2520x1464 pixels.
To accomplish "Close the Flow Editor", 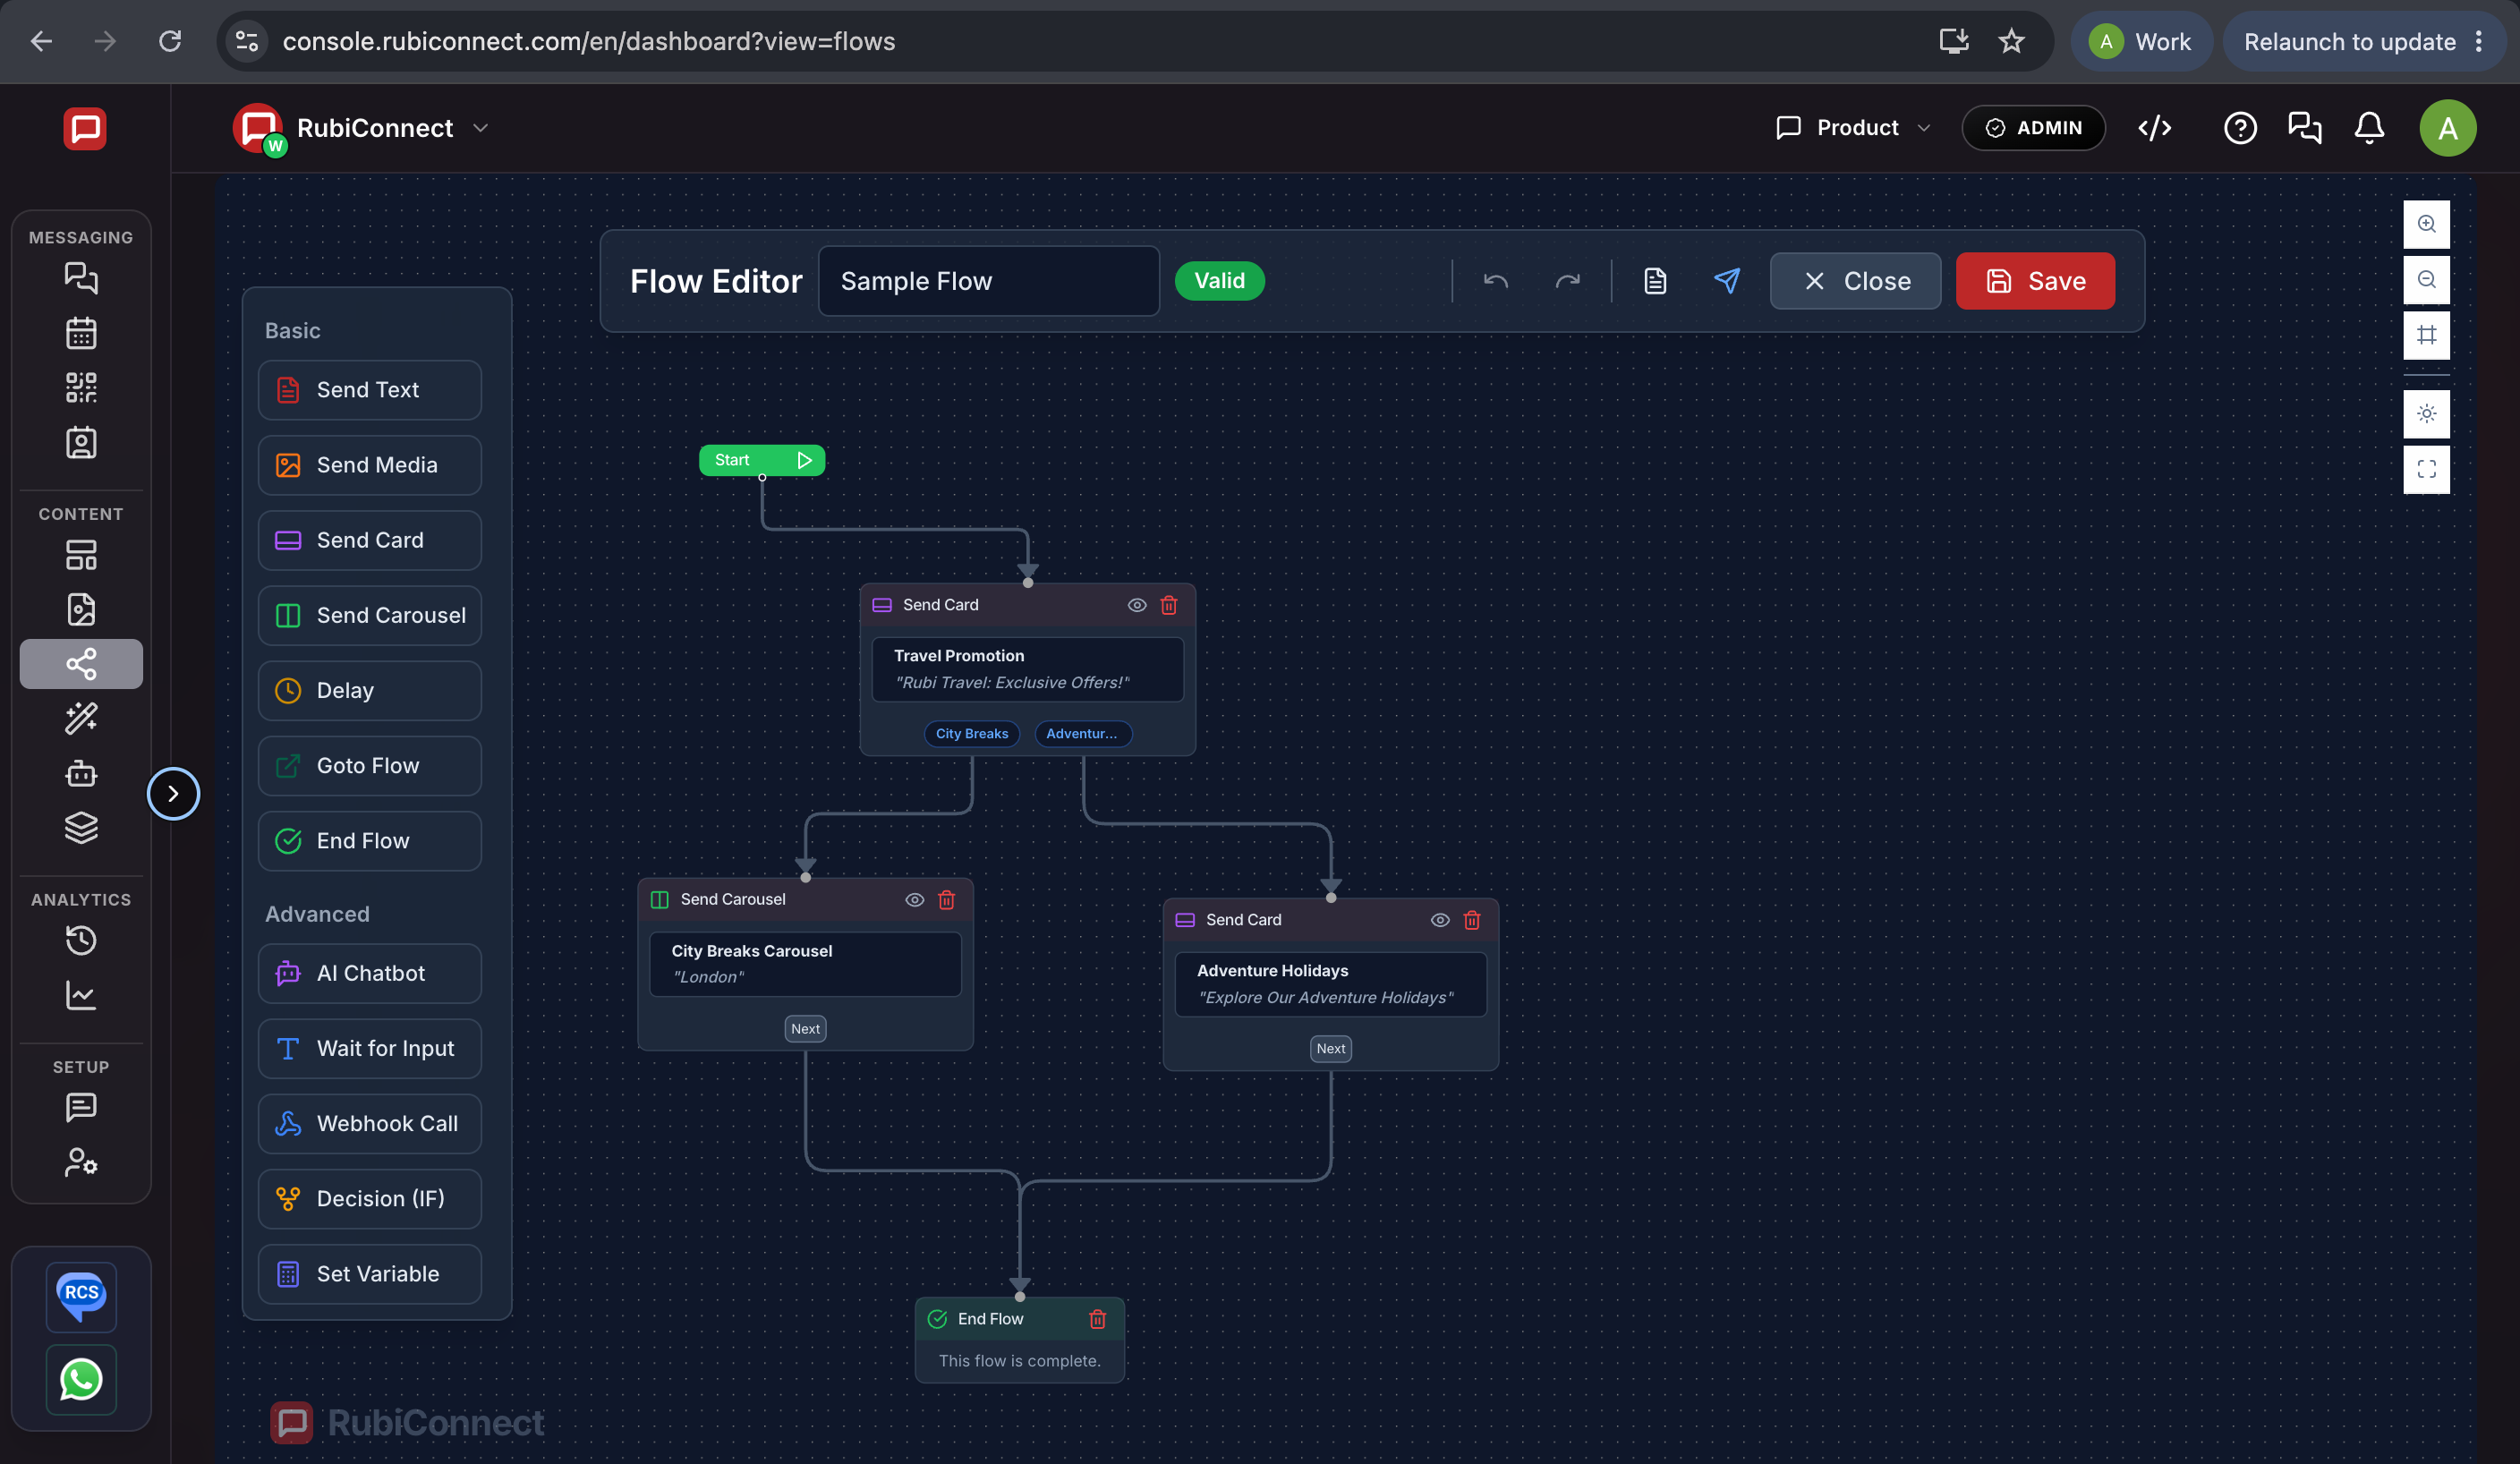I will coord(1855,281).
